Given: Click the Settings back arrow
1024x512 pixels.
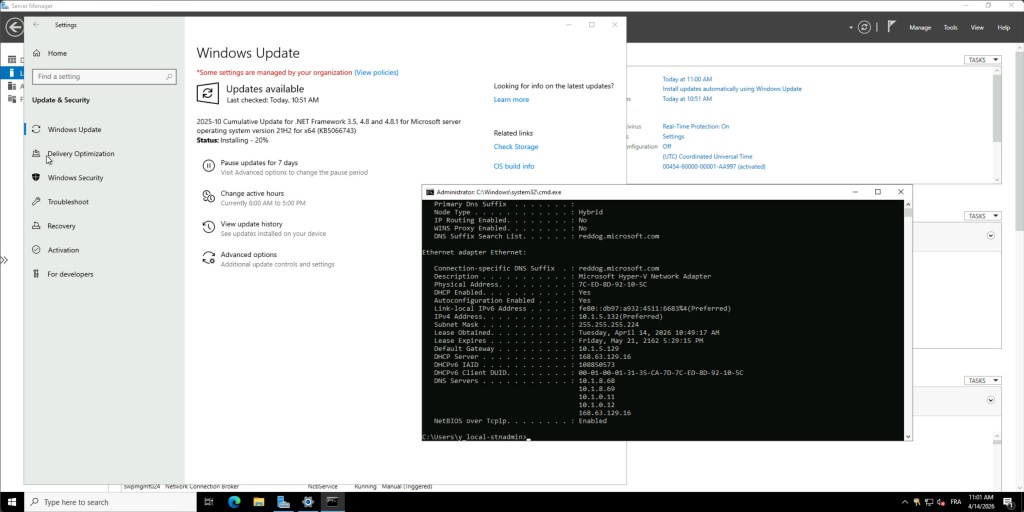Looking at the screenshot, I should [x=37, y=24].
